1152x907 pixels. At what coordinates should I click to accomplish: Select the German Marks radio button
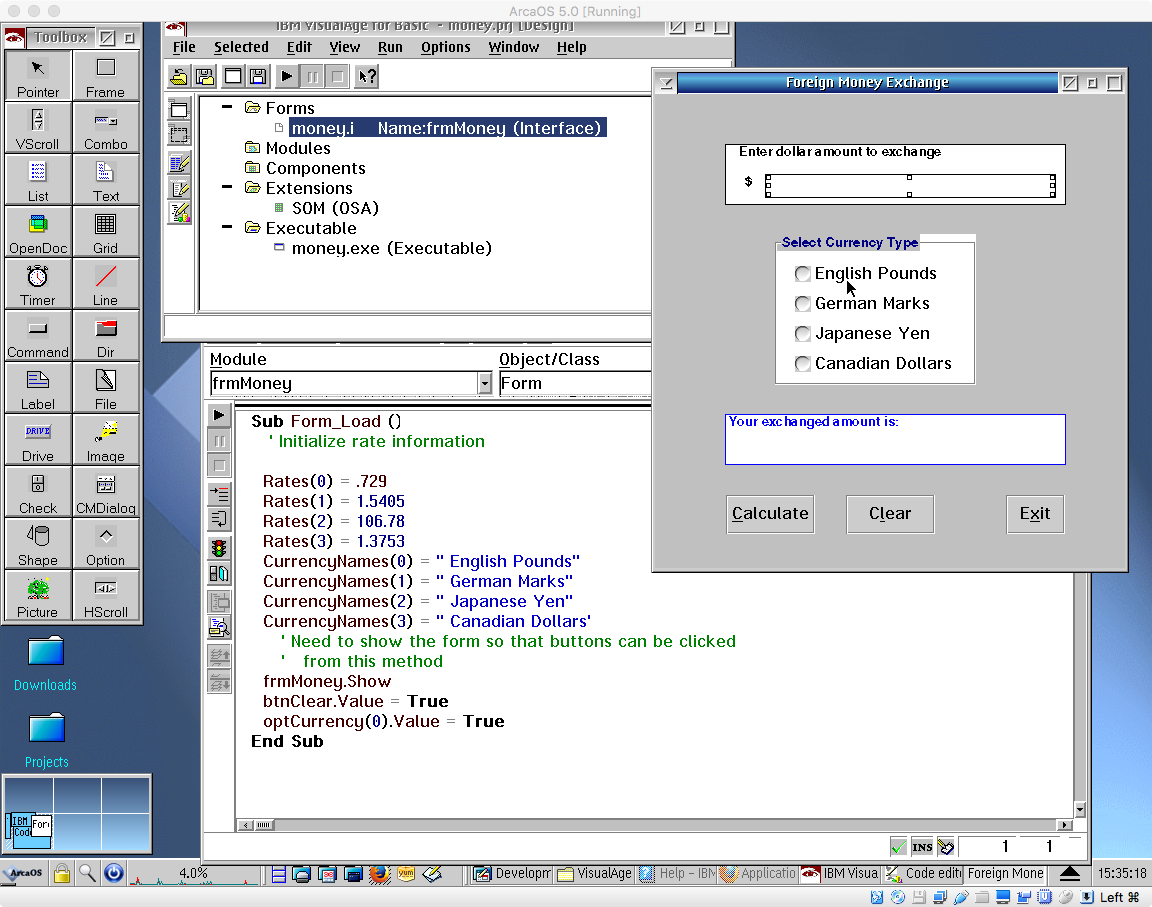coord(802,304)
